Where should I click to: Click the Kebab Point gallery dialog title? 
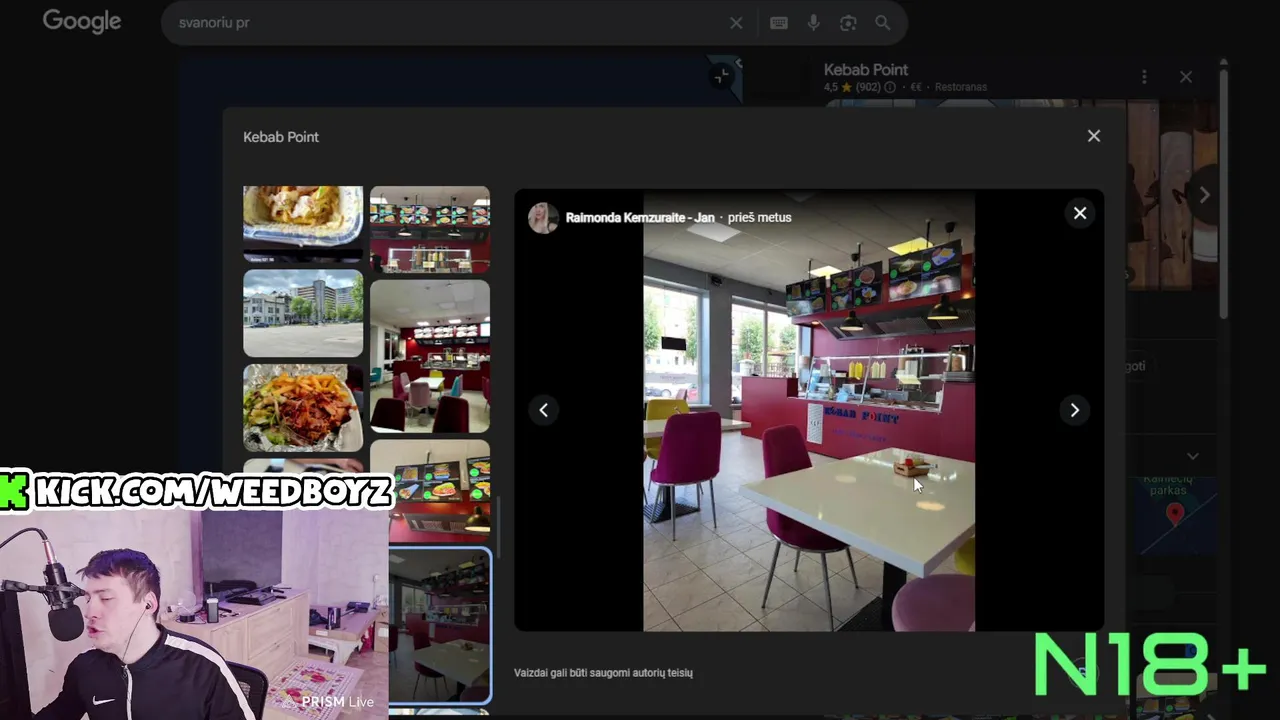click(x=281, y=137)
